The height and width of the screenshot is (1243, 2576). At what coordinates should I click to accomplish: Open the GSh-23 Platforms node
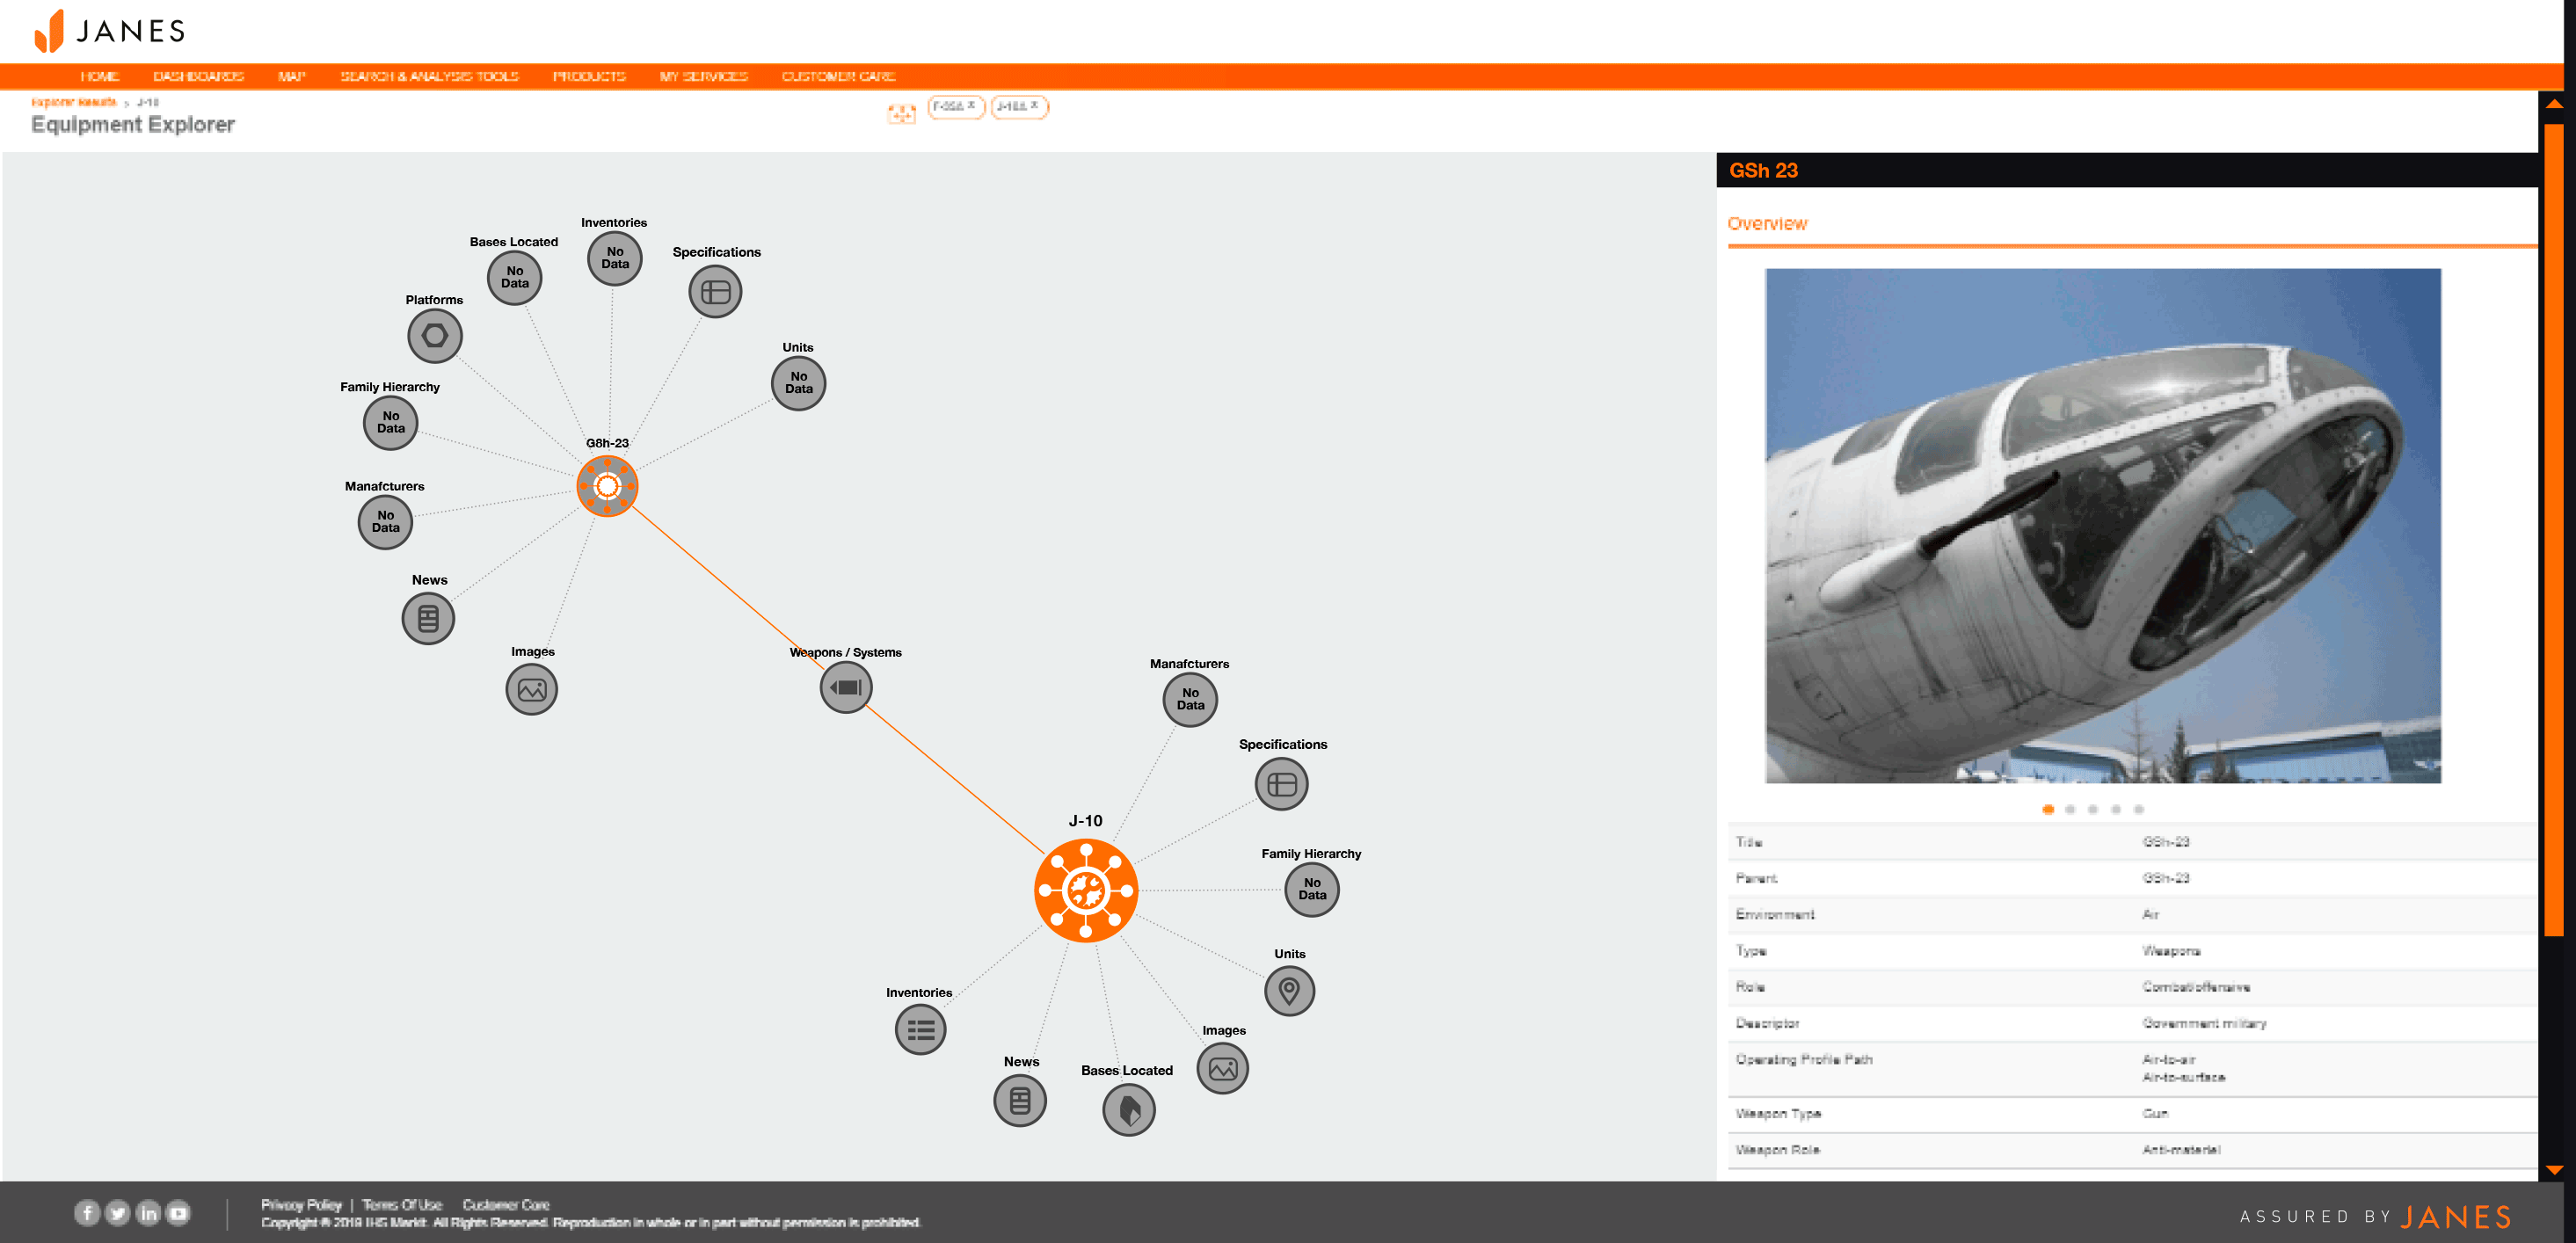coord(435,336)
